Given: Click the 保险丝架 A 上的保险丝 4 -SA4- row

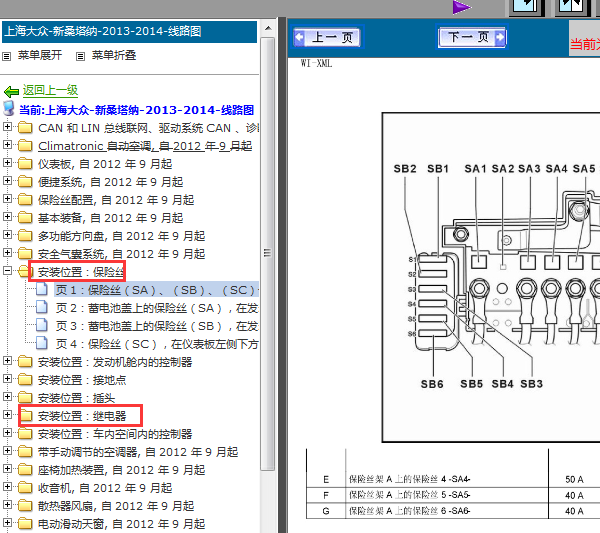Looking at the screenshot, I should click(x=453, y=479).
